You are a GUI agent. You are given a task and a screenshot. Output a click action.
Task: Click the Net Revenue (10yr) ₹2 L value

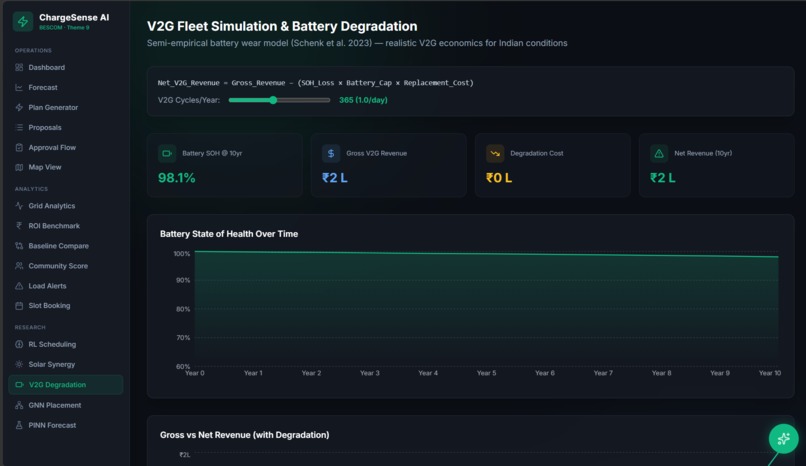click(663, 178)
